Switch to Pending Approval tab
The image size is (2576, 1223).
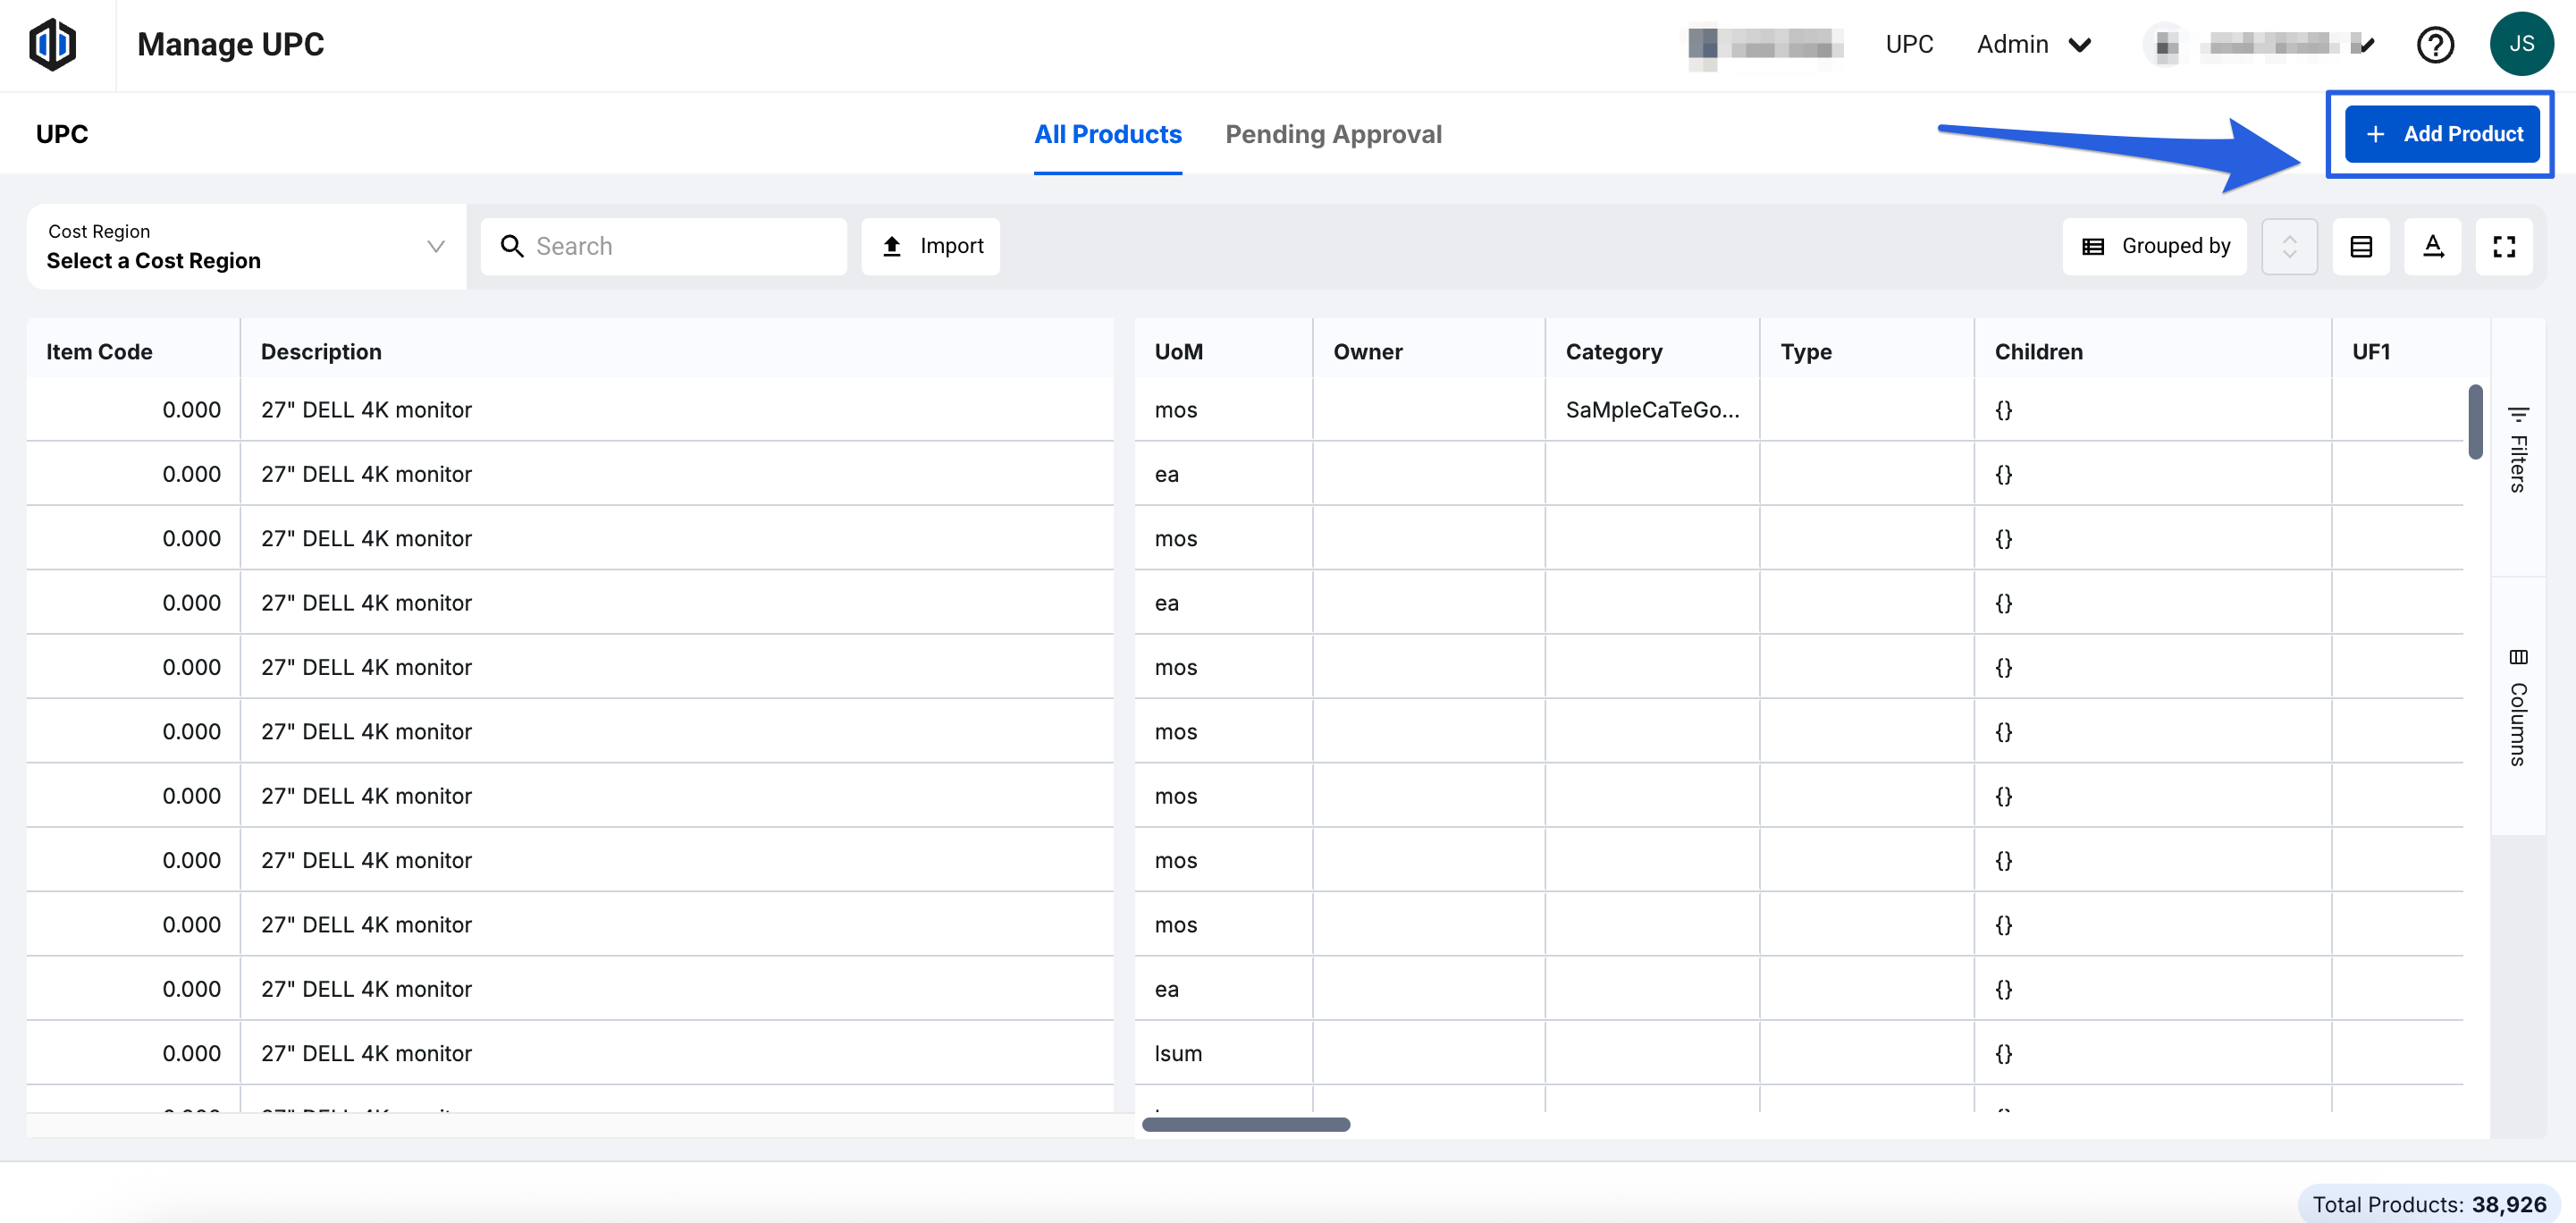[1333, 134]
